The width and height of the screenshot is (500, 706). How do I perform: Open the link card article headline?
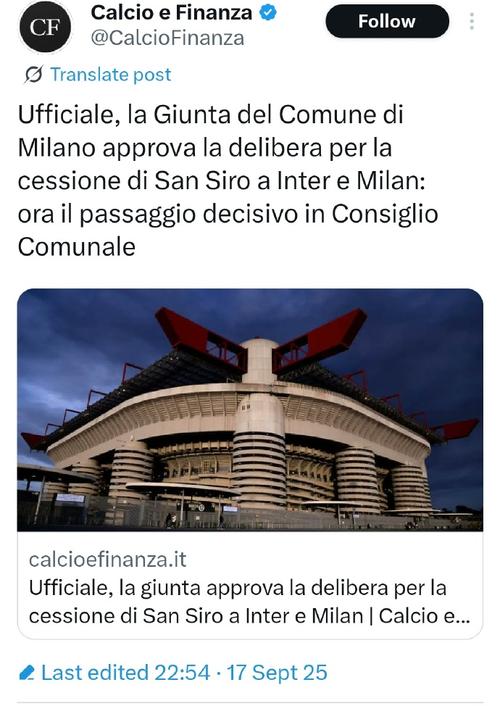point(250,602)
